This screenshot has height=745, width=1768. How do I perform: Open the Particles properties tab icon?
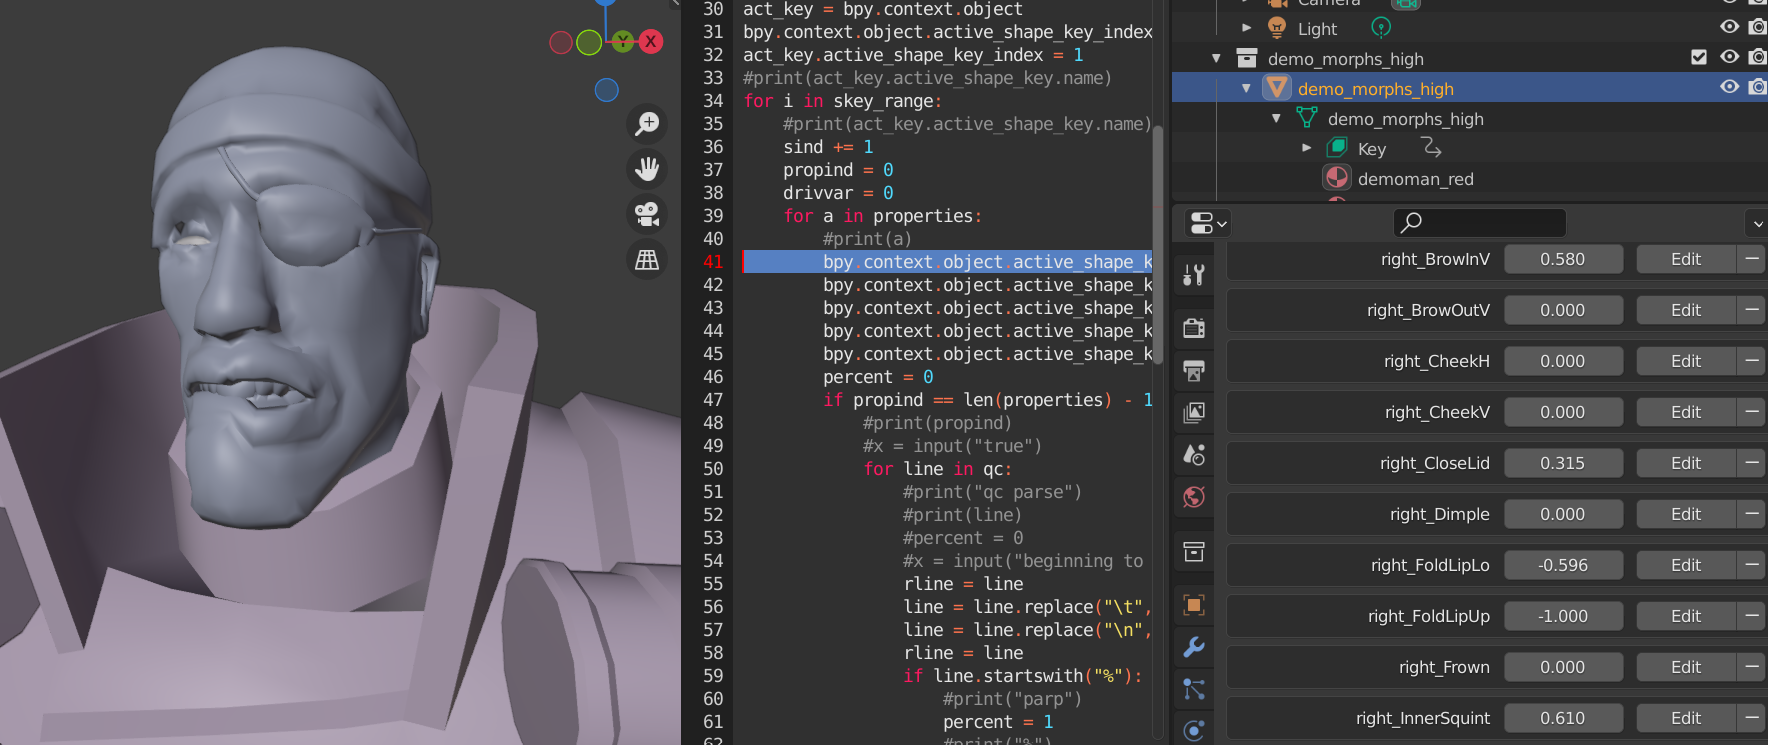coord(1194,689)
